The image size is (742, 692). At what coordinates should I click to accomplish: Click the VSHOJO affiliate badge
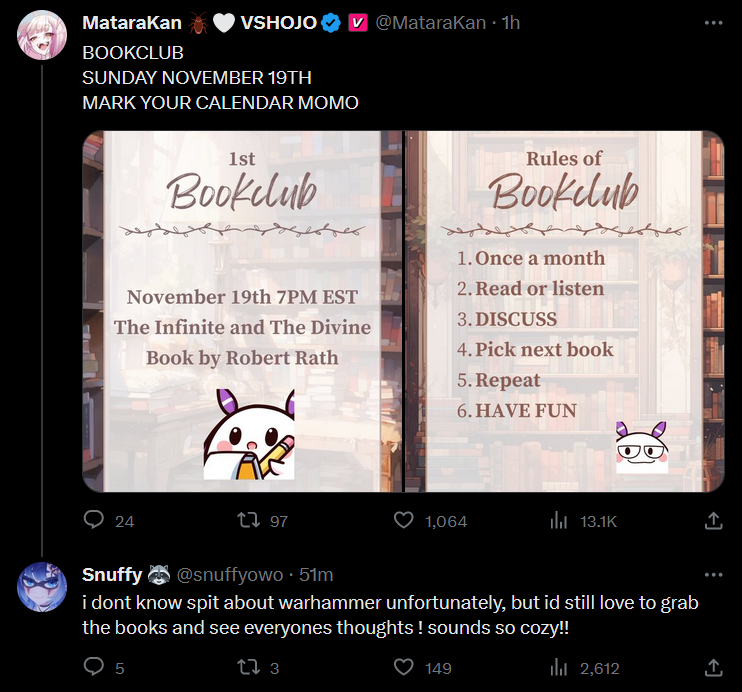tap(357, 23)
